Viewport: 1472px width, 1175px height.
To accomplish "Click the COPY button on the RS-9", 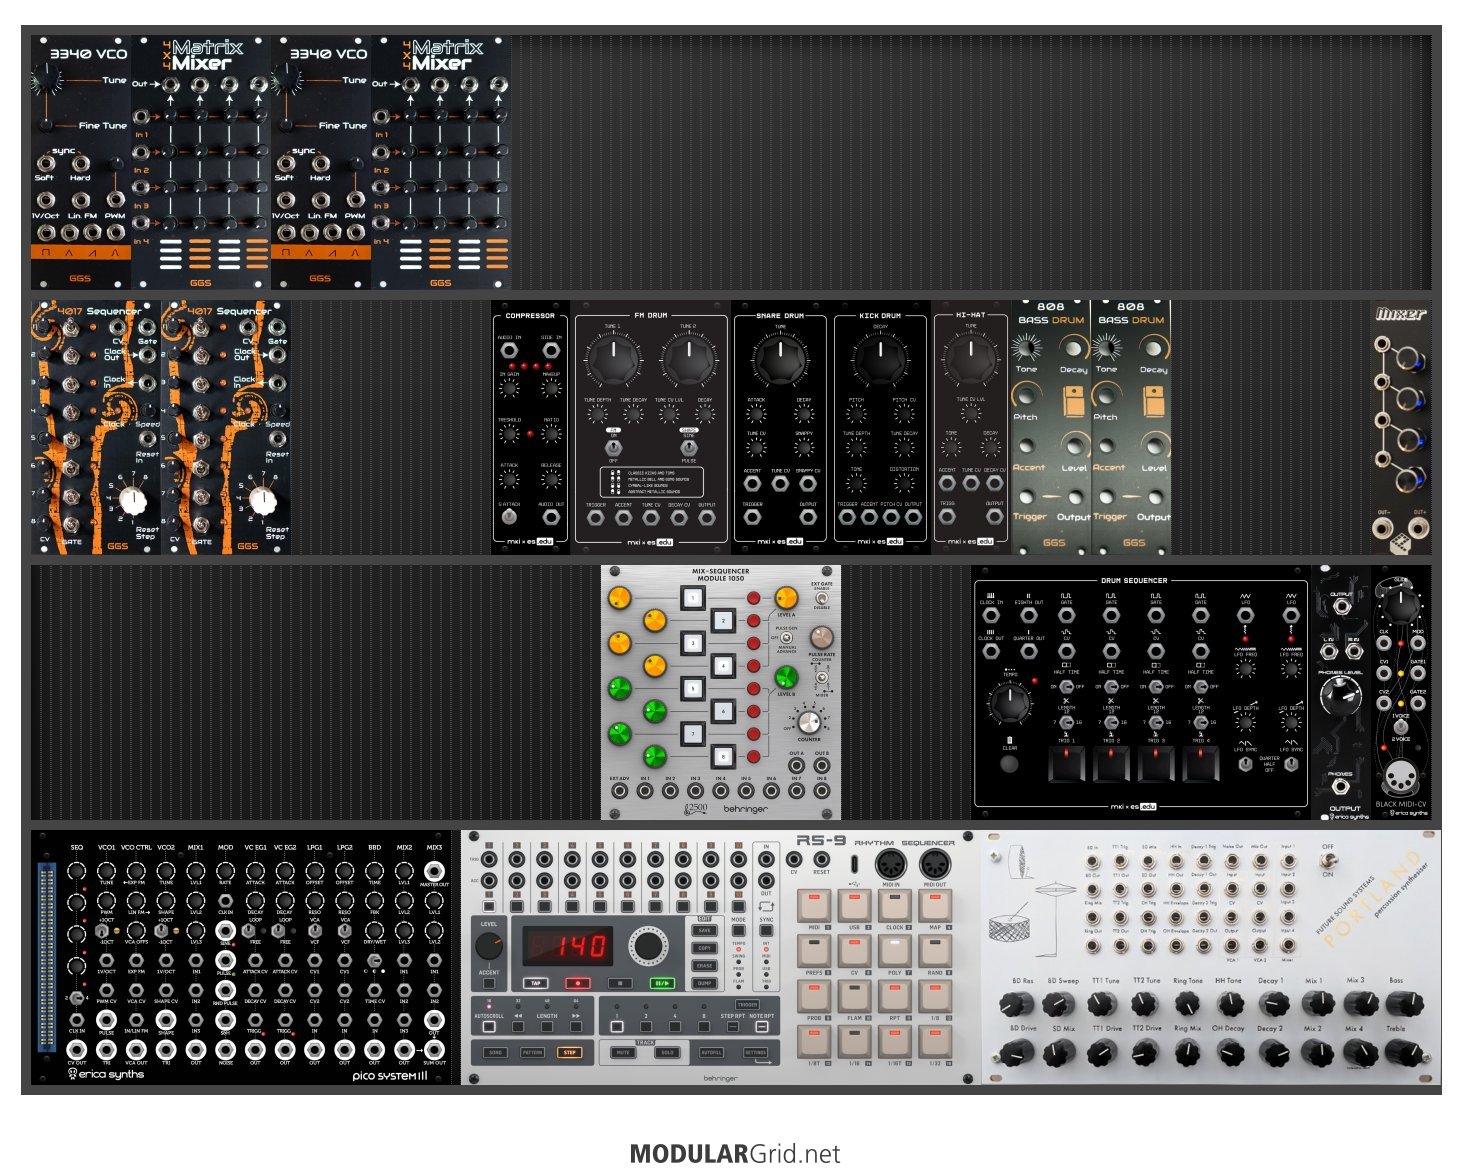I will coord(705,948).
